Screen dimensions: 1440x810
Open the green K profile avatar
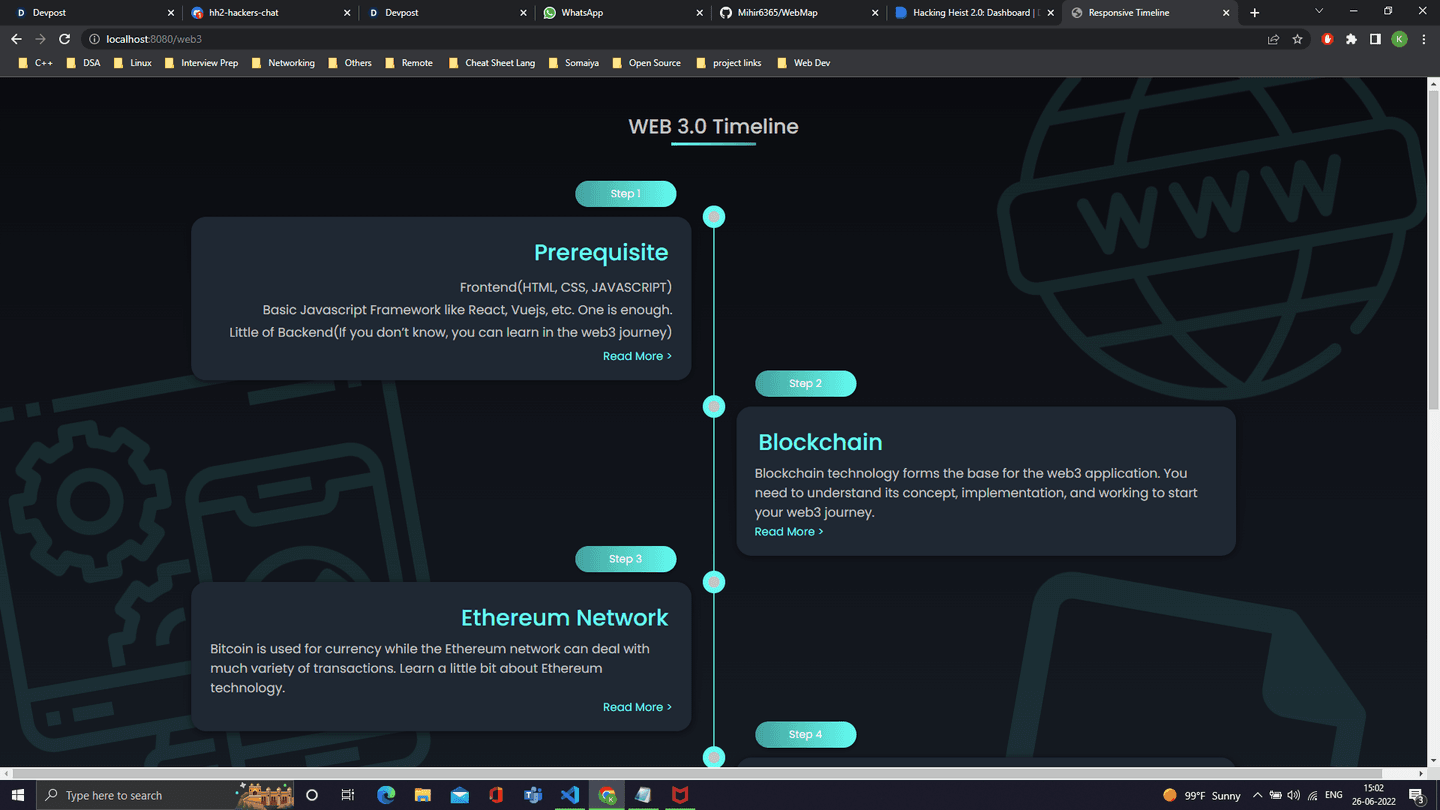(x=1399, y=39)
